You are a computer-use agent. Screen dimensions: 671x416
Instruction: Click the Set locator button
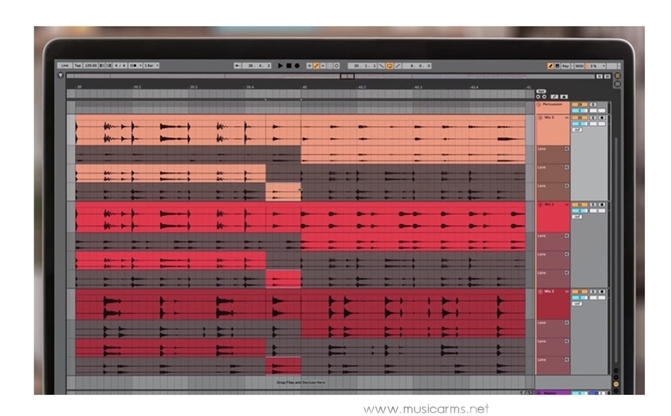tap(541, 91)
